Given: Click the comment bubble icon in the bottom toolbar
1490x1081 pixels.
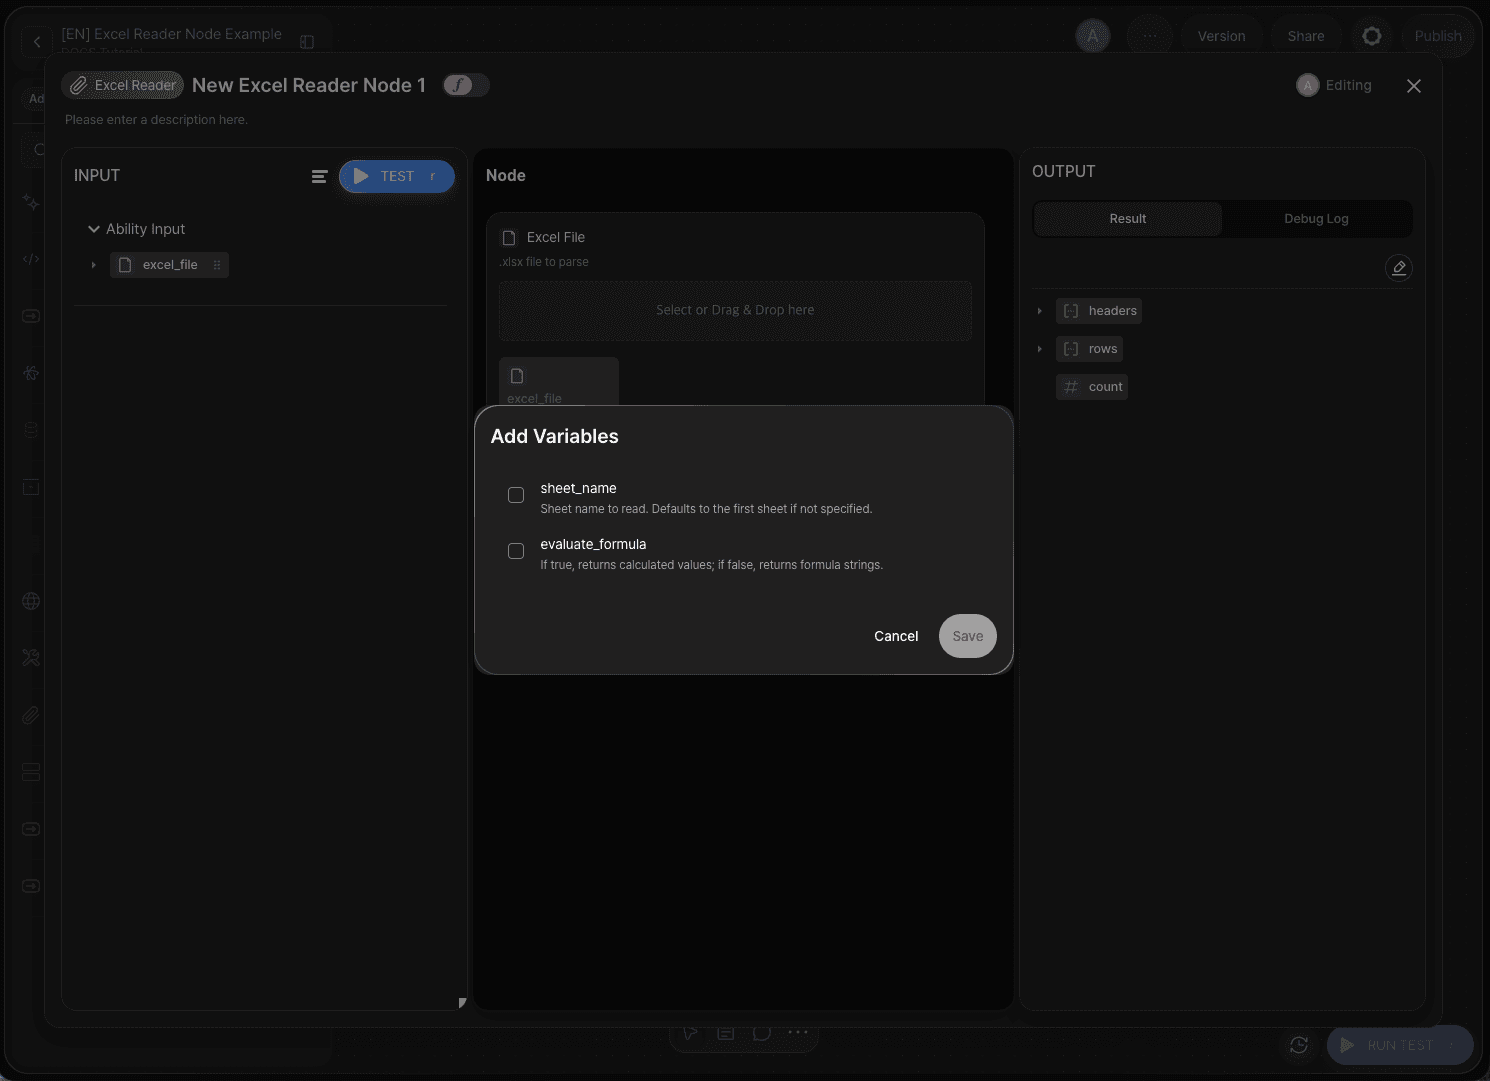Looking at the screenshot, I should pos(762,1033).
